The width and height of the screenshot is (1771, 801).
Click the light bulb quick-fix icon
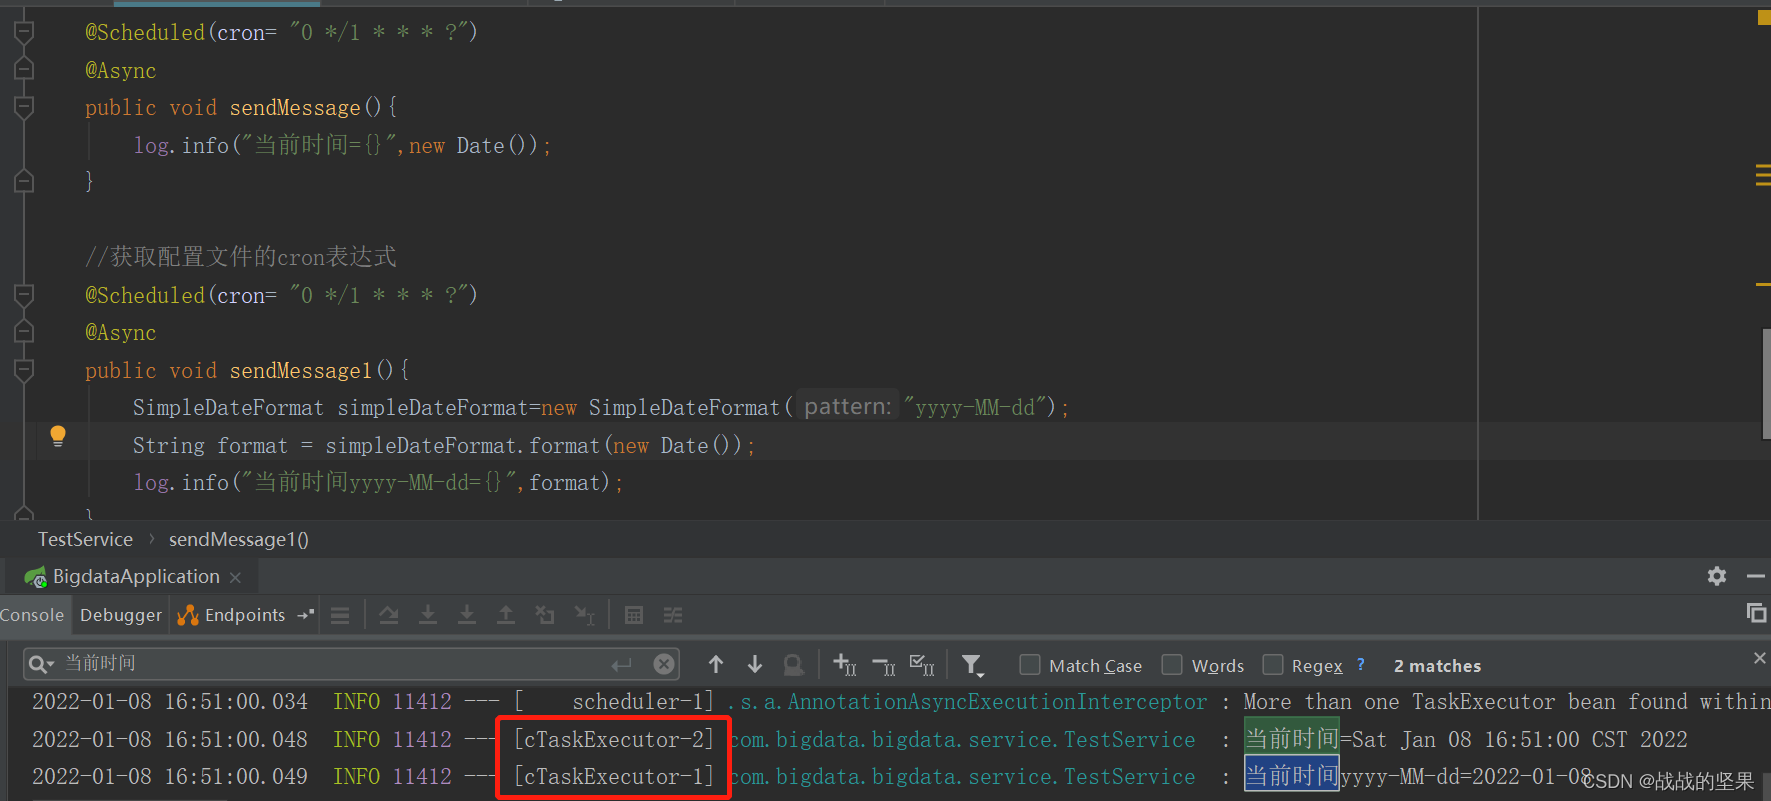(58, 436)
